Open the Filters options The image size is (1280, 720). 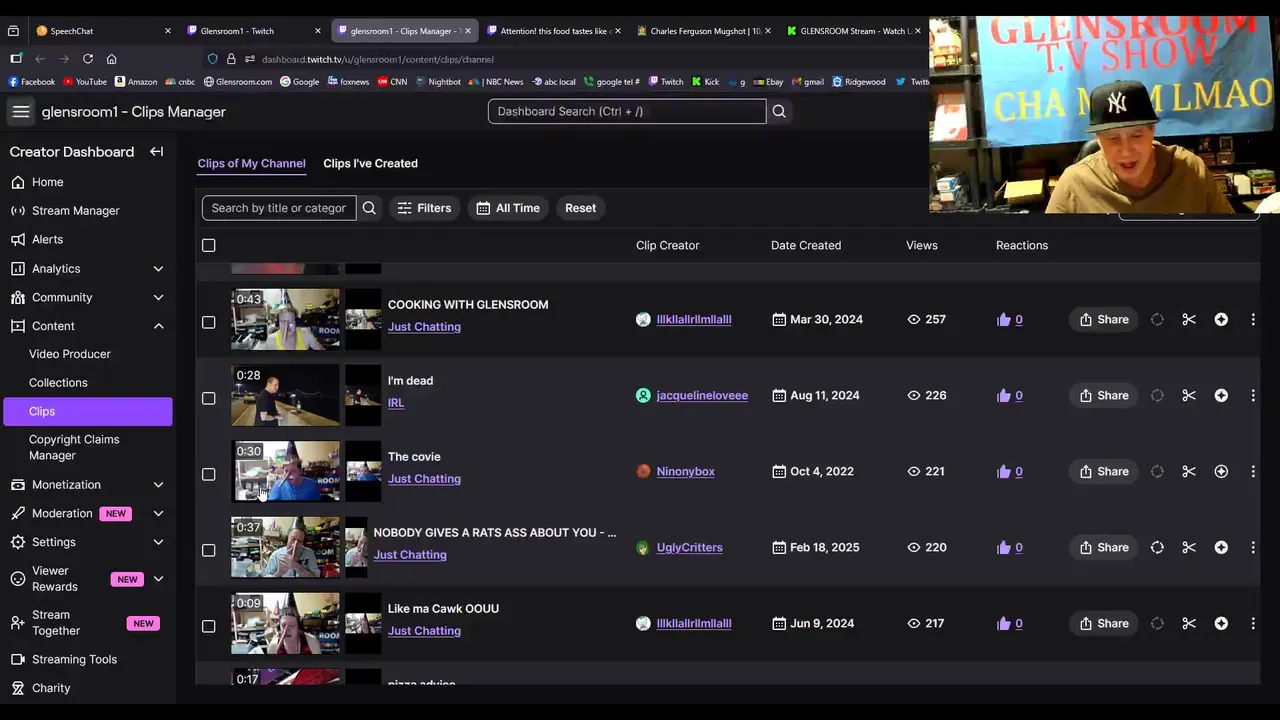coord(424,208)
